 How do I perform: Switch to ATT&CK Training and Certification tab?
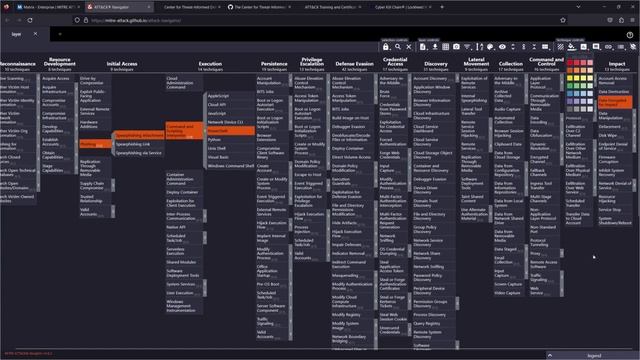[x=330, y=7]
